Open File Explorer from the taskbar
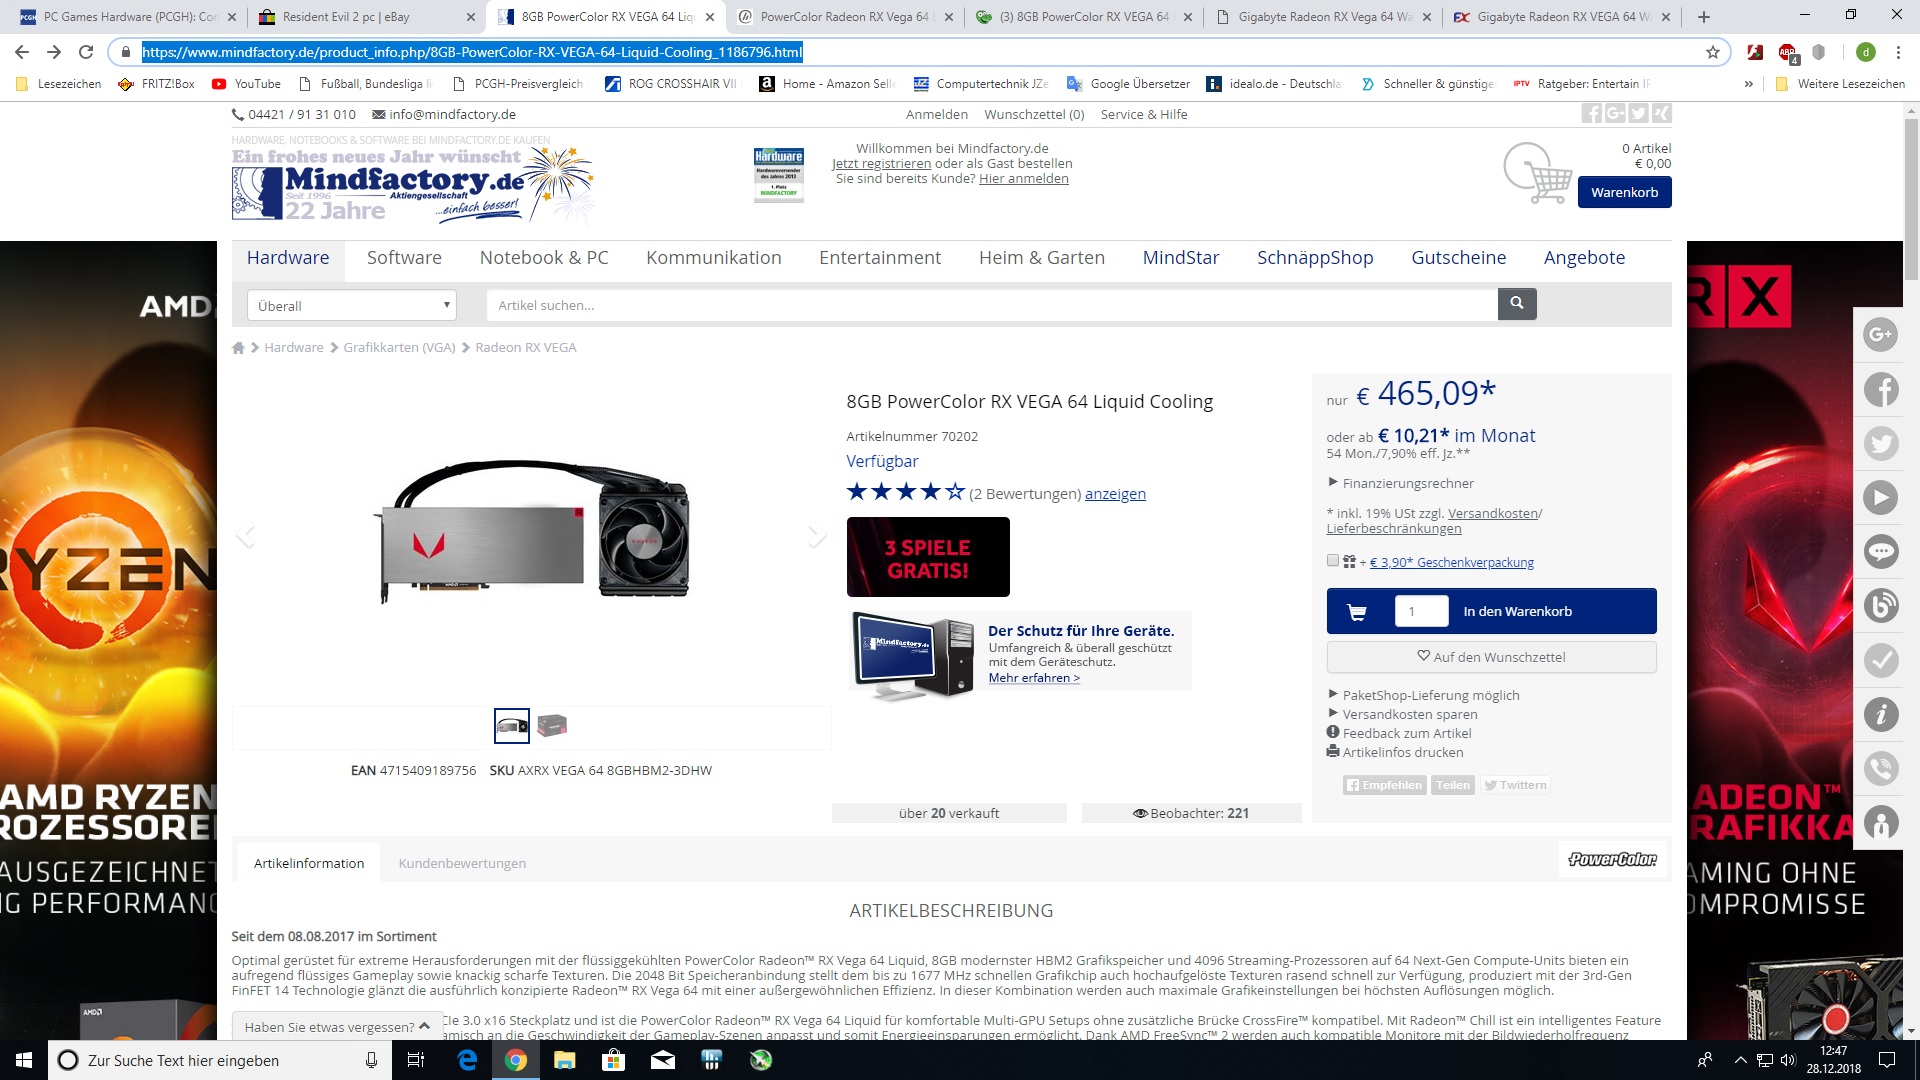This screenshot has height=1080, width=1920. (x=565, y=1060)
